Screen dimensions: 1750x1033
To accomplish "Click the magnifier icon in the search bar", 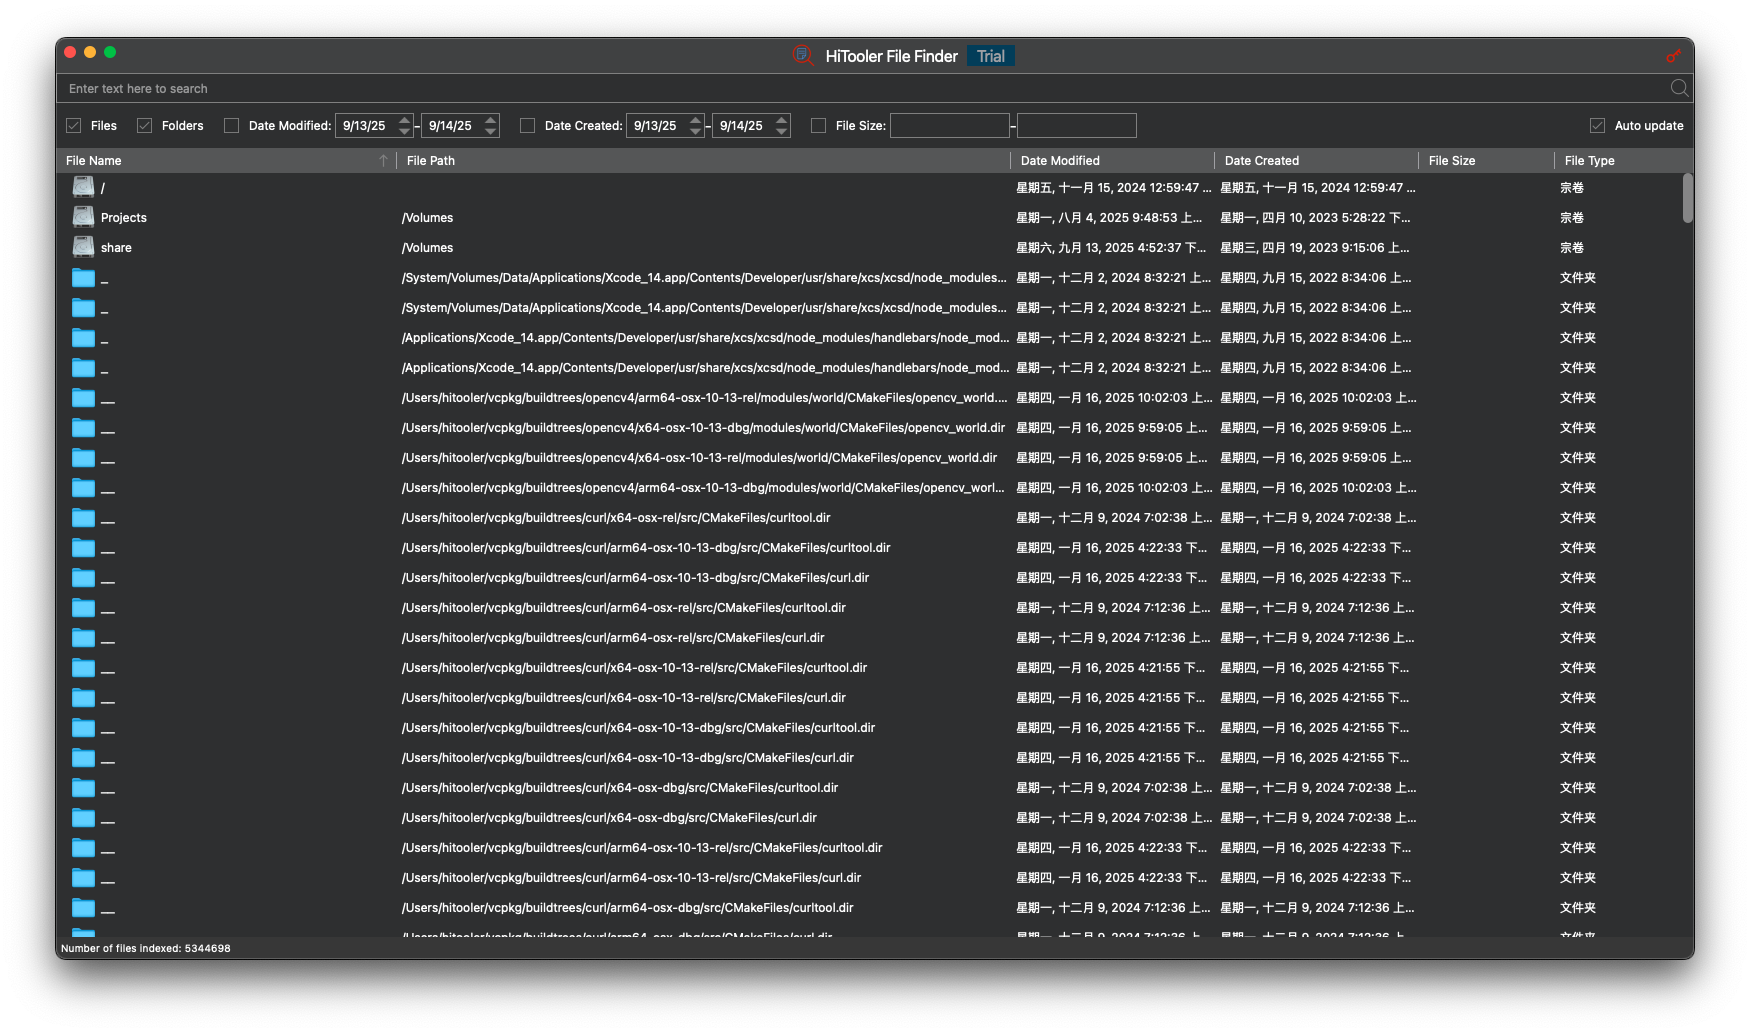I will (1679, 88).
